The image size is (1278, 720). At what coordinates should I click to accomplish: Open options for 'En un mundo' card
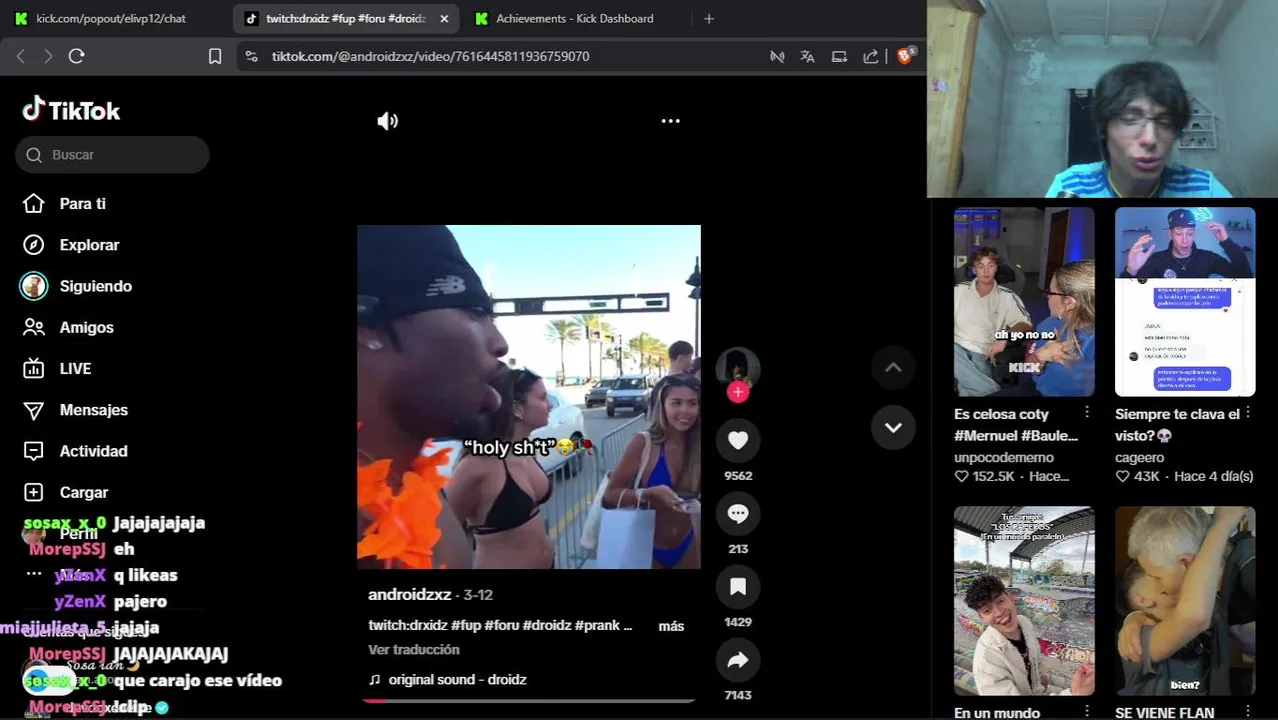click(x=1087, y=711)
